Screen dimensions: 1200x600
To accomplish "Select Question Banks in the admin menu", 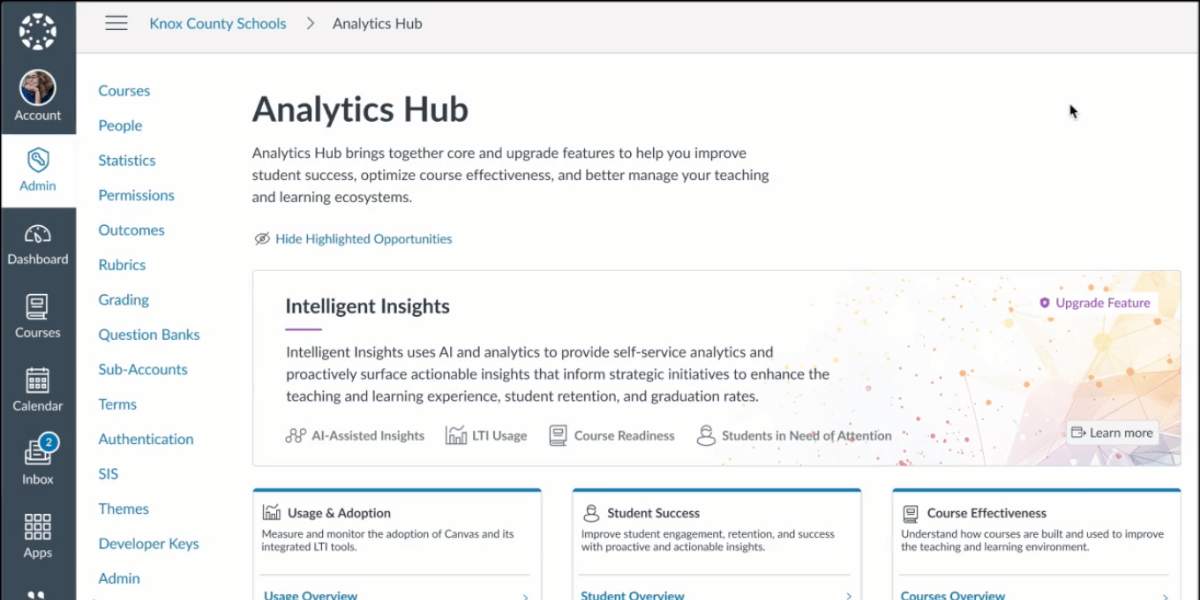I will 149,334.
